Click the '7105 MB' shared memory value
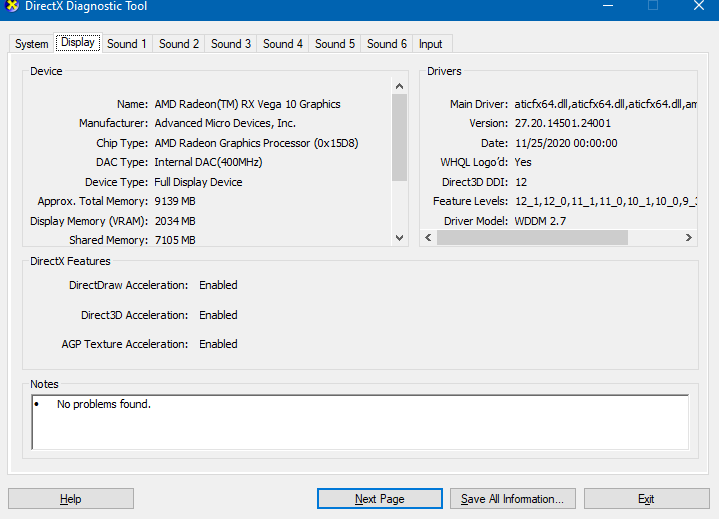Viewport: 719px width, 519px height. (175, 240)
